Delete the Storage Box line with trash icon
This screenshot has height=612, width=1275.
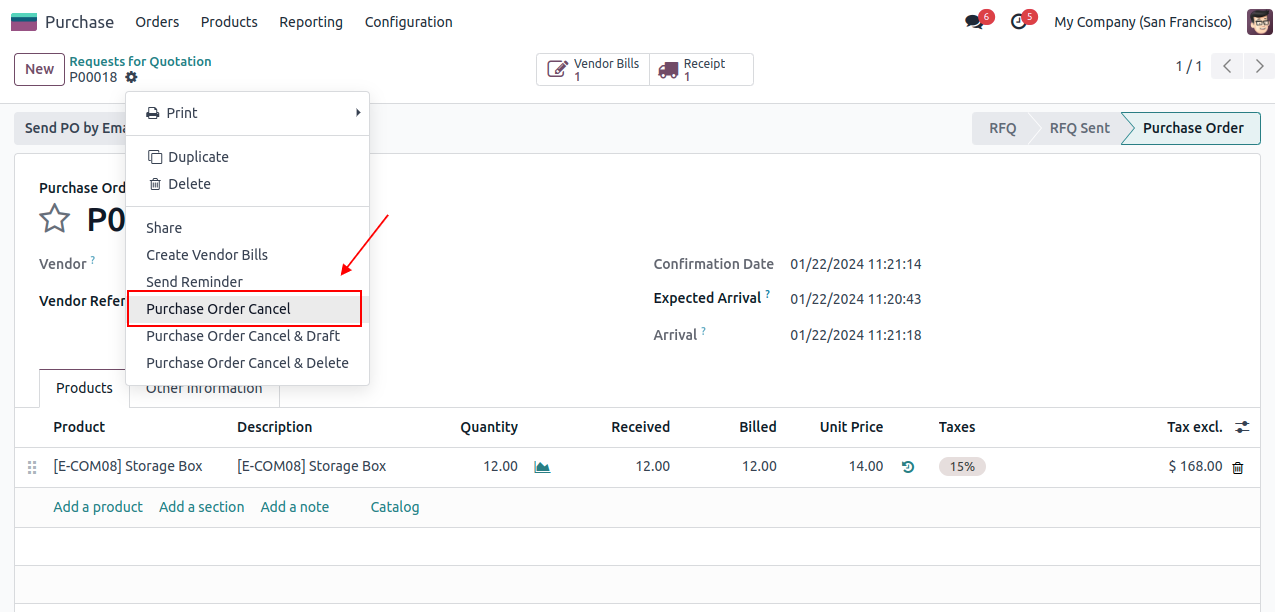pos(1238,467)
